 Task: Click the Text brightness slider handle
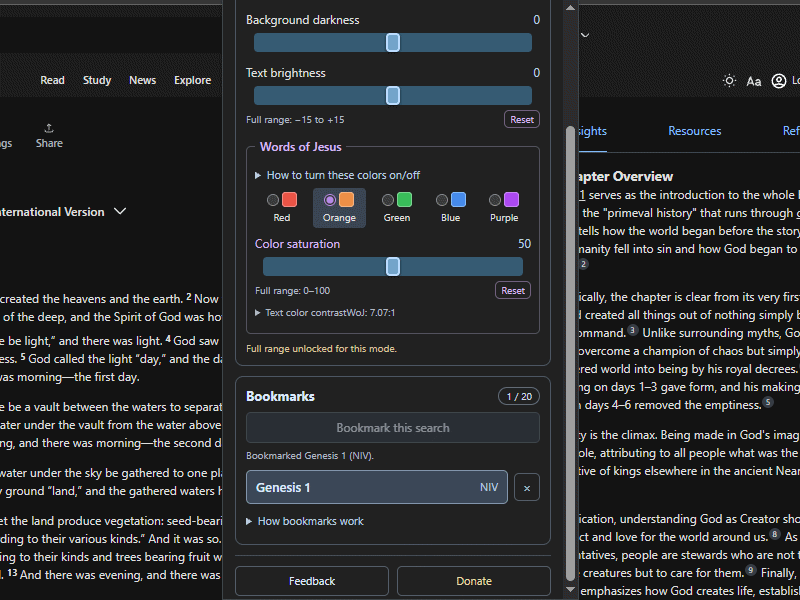pos(393,96)
